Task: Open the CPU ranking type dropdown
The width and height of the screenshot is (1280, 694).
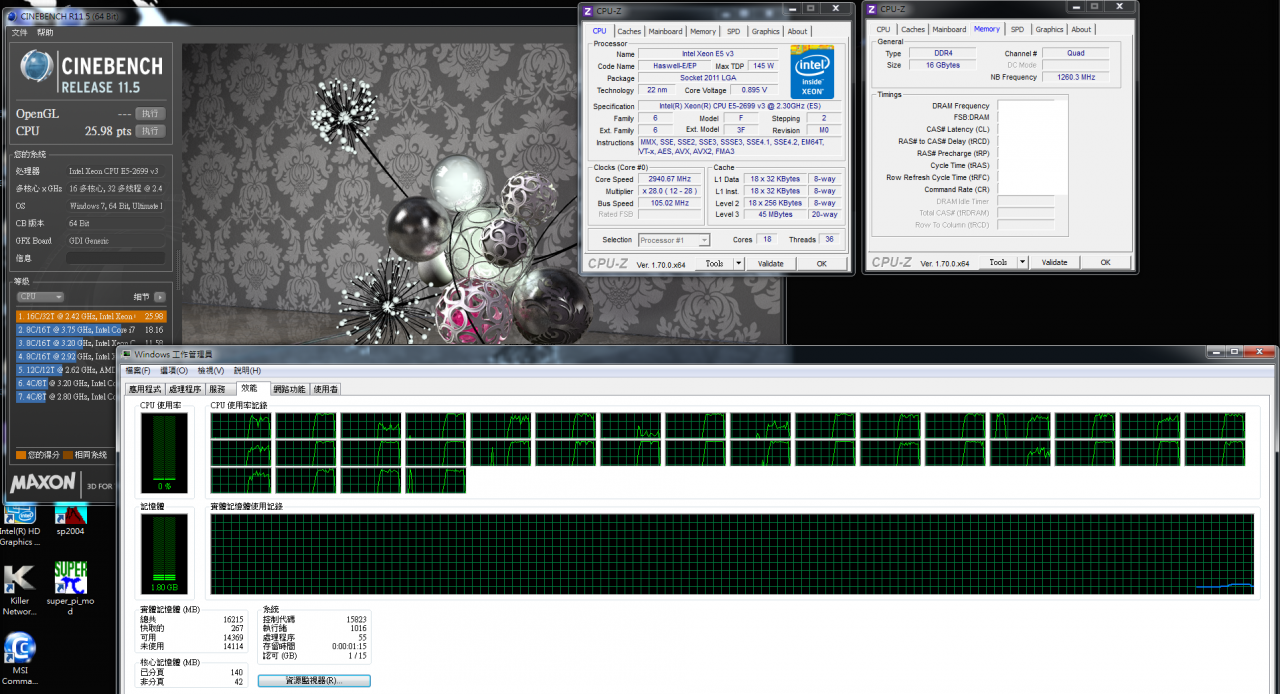Action: [x=41, y=297]
